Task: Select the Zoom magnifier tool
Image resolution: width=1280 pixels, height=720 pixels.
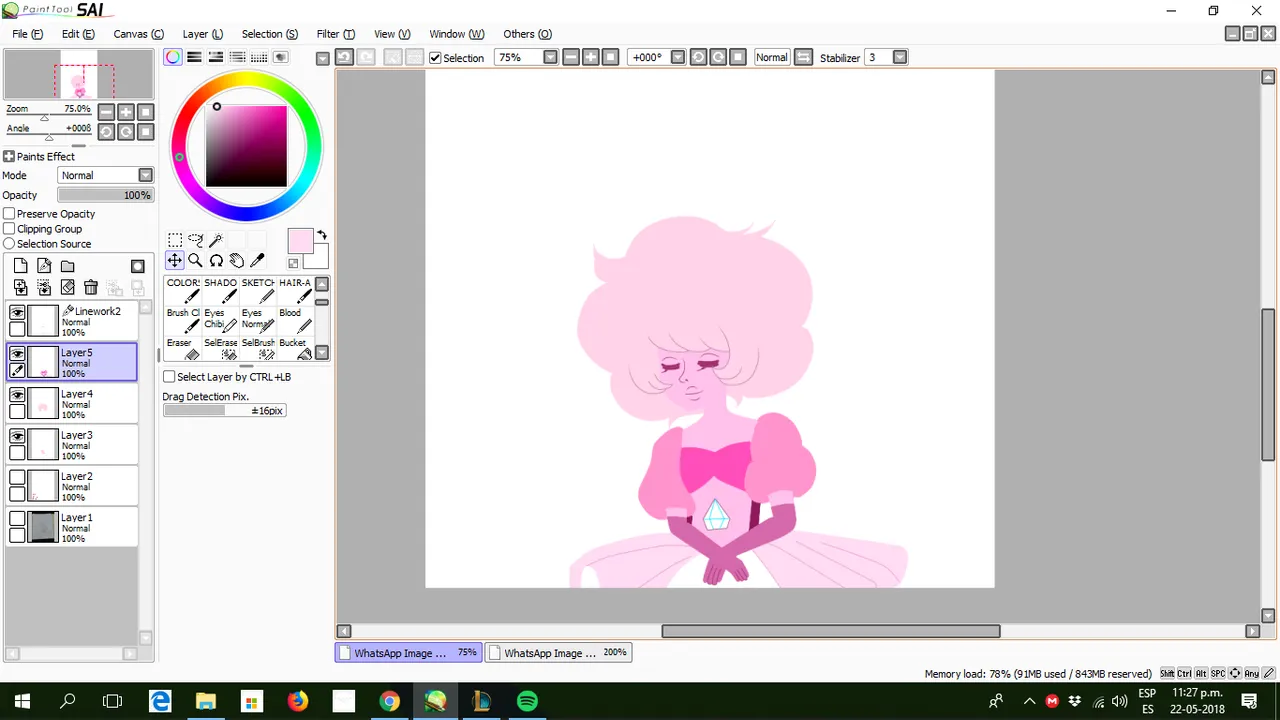Action: tap(195, 260)
